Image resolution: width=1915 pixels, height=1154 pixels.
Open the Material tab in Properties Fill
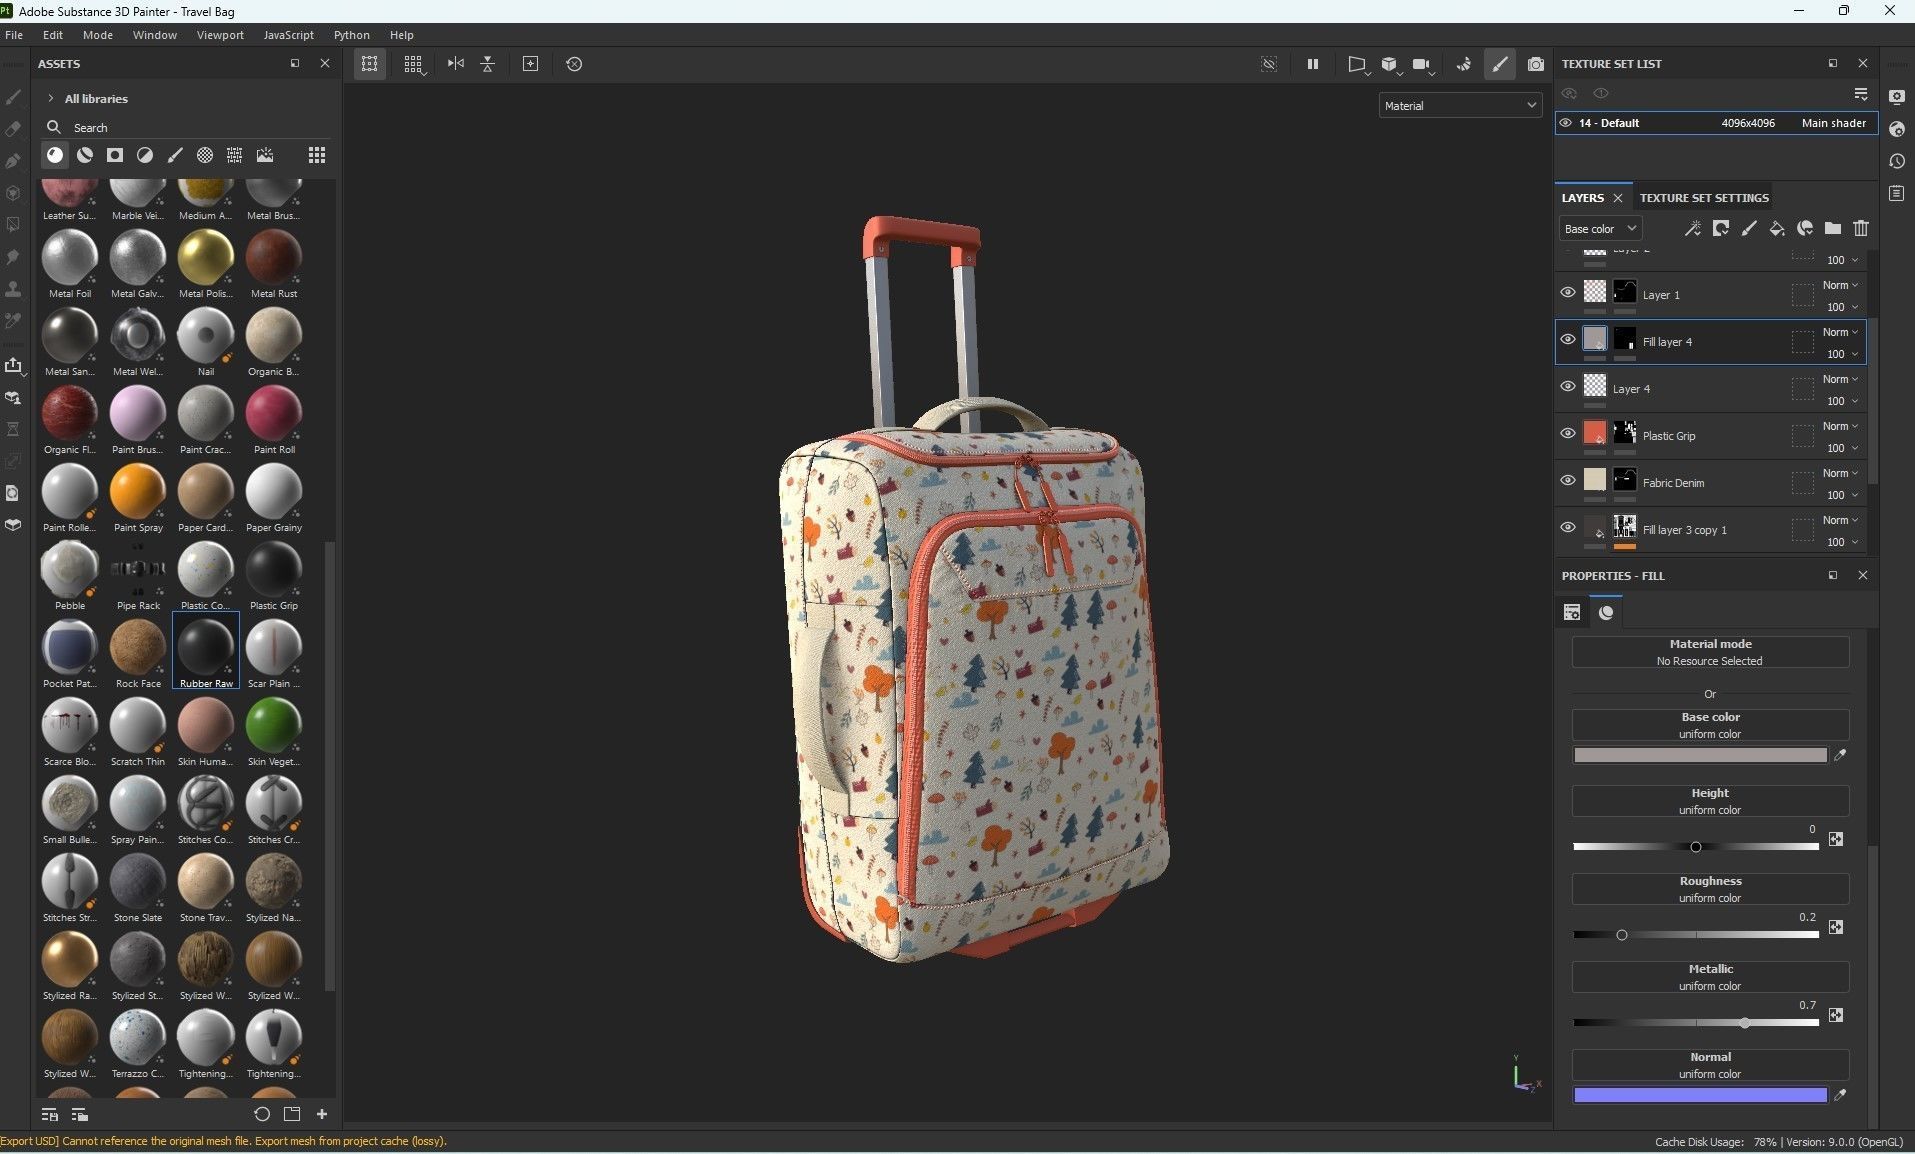1606,612
